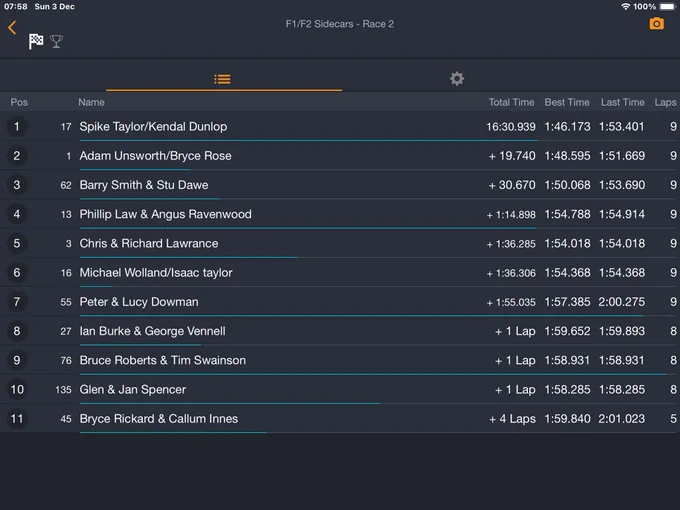Screen dimensions: 680x510
Task: Select Adam Unsworth/Bryce Rose row
Action: [340, 155]
